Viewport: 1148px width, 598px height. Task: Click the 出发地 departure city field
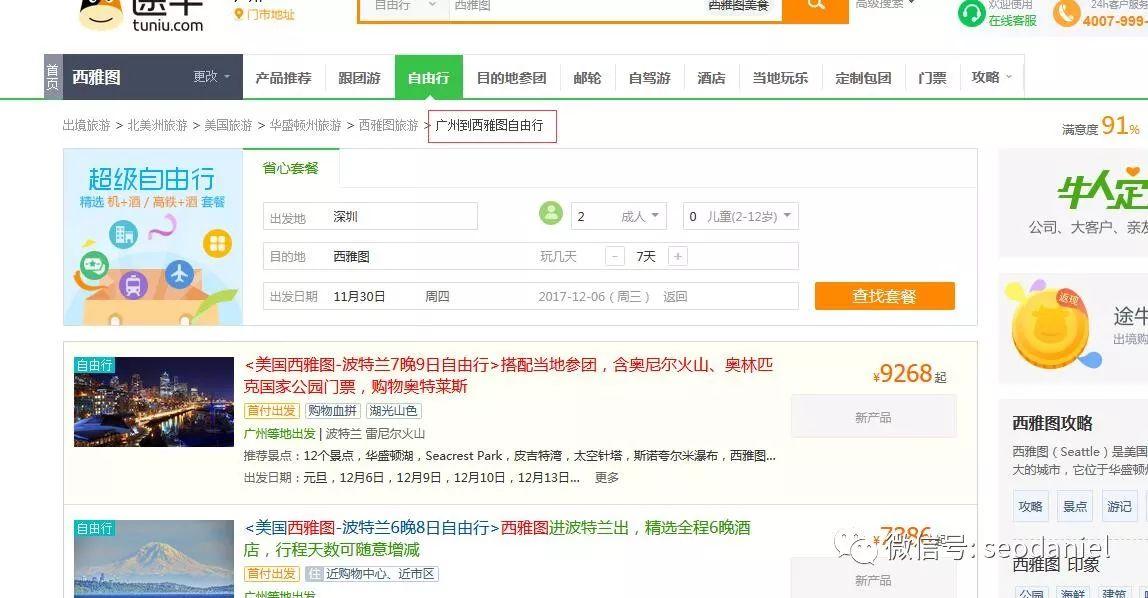370,217
